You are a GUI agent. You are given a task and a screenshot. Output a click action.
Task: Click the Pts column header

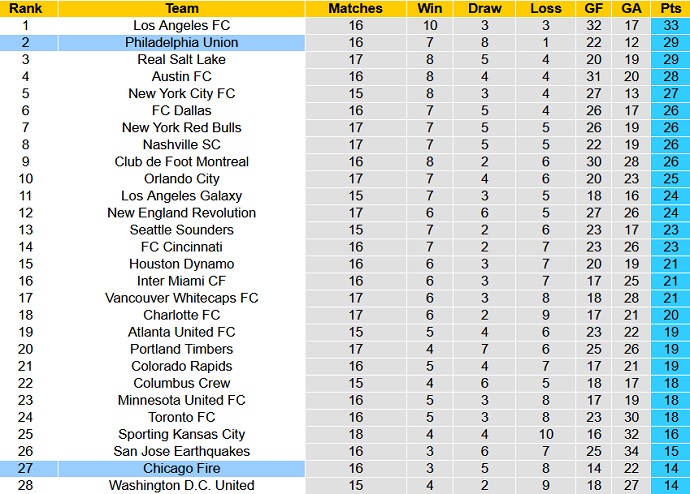669,8
